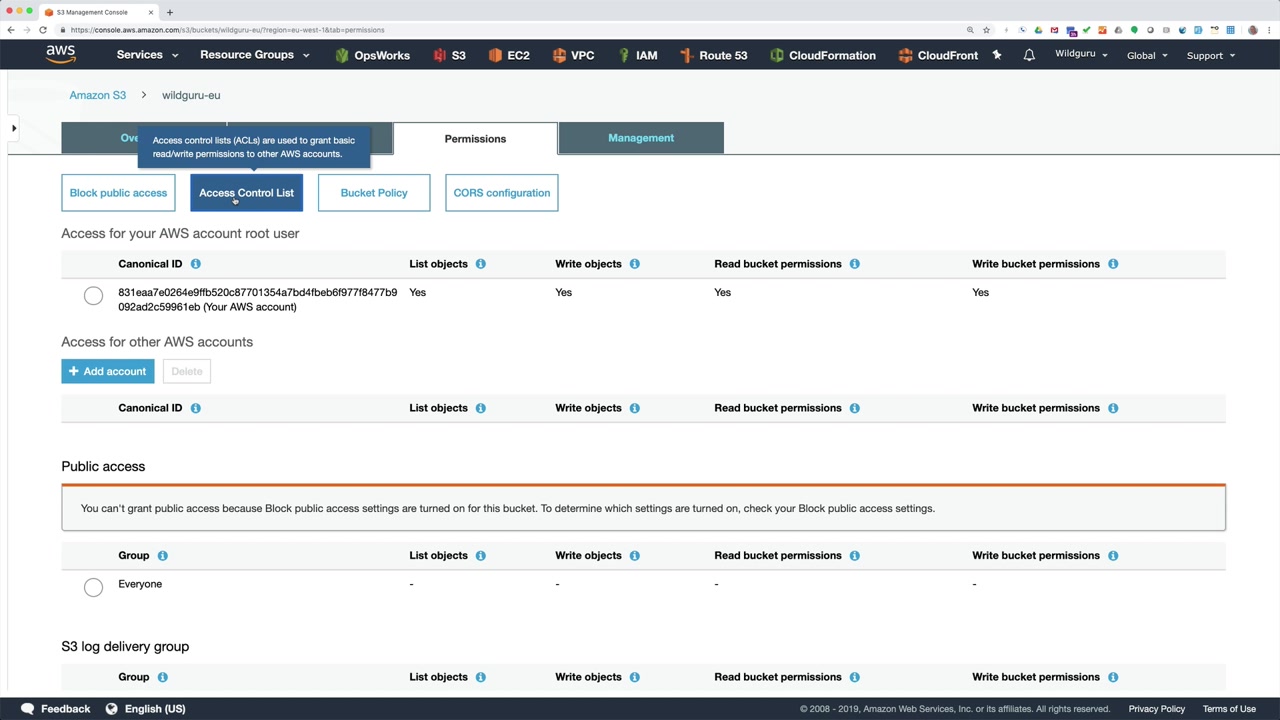1280x720 pixels.
Task: Click info icon for other accounts Write bucket permissions
Action: pyautogui.click(x=1113, y=408)
